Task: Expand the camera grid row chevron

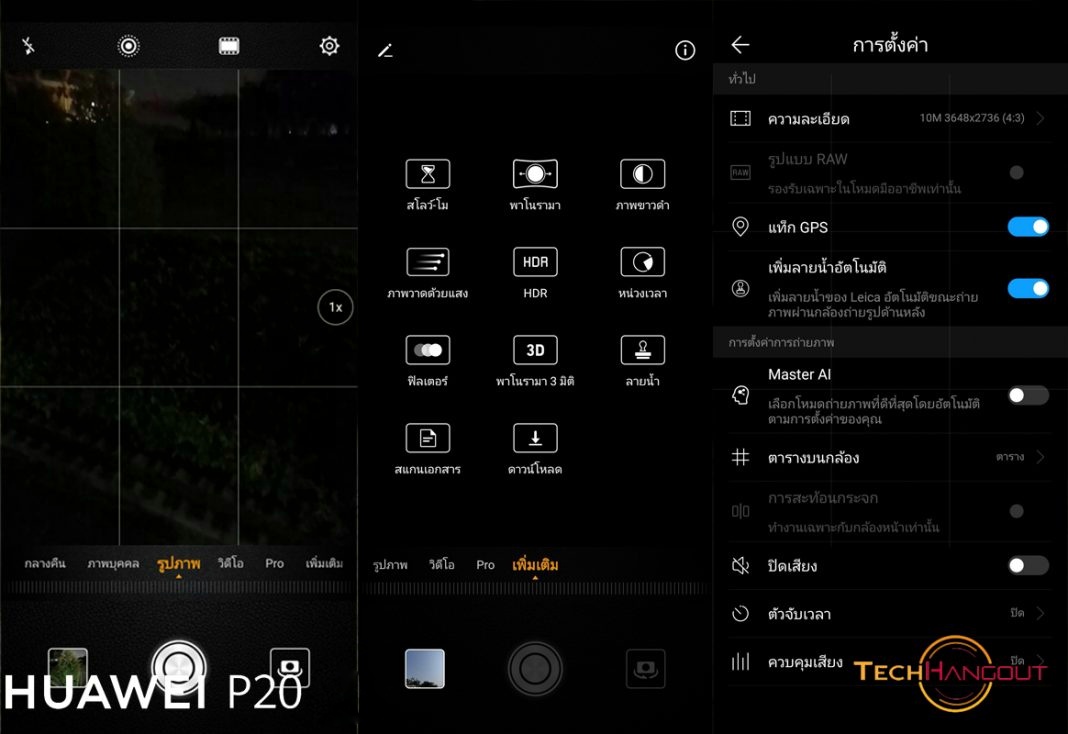Action: [x=1040, y=456]
